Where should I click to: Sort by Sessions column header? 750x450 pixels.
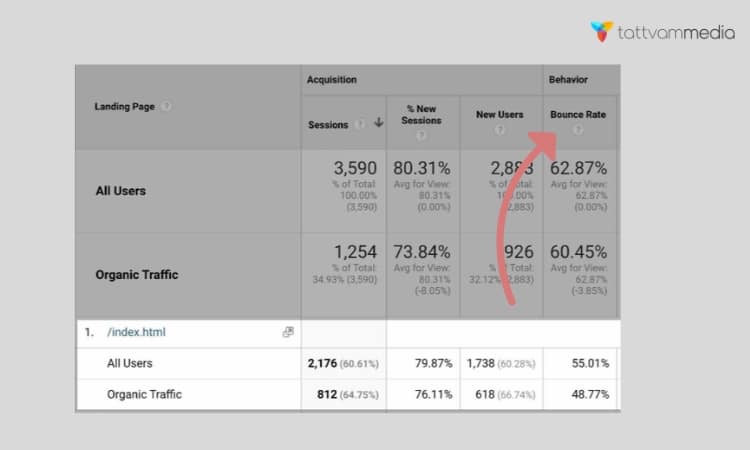coord(328,125)
